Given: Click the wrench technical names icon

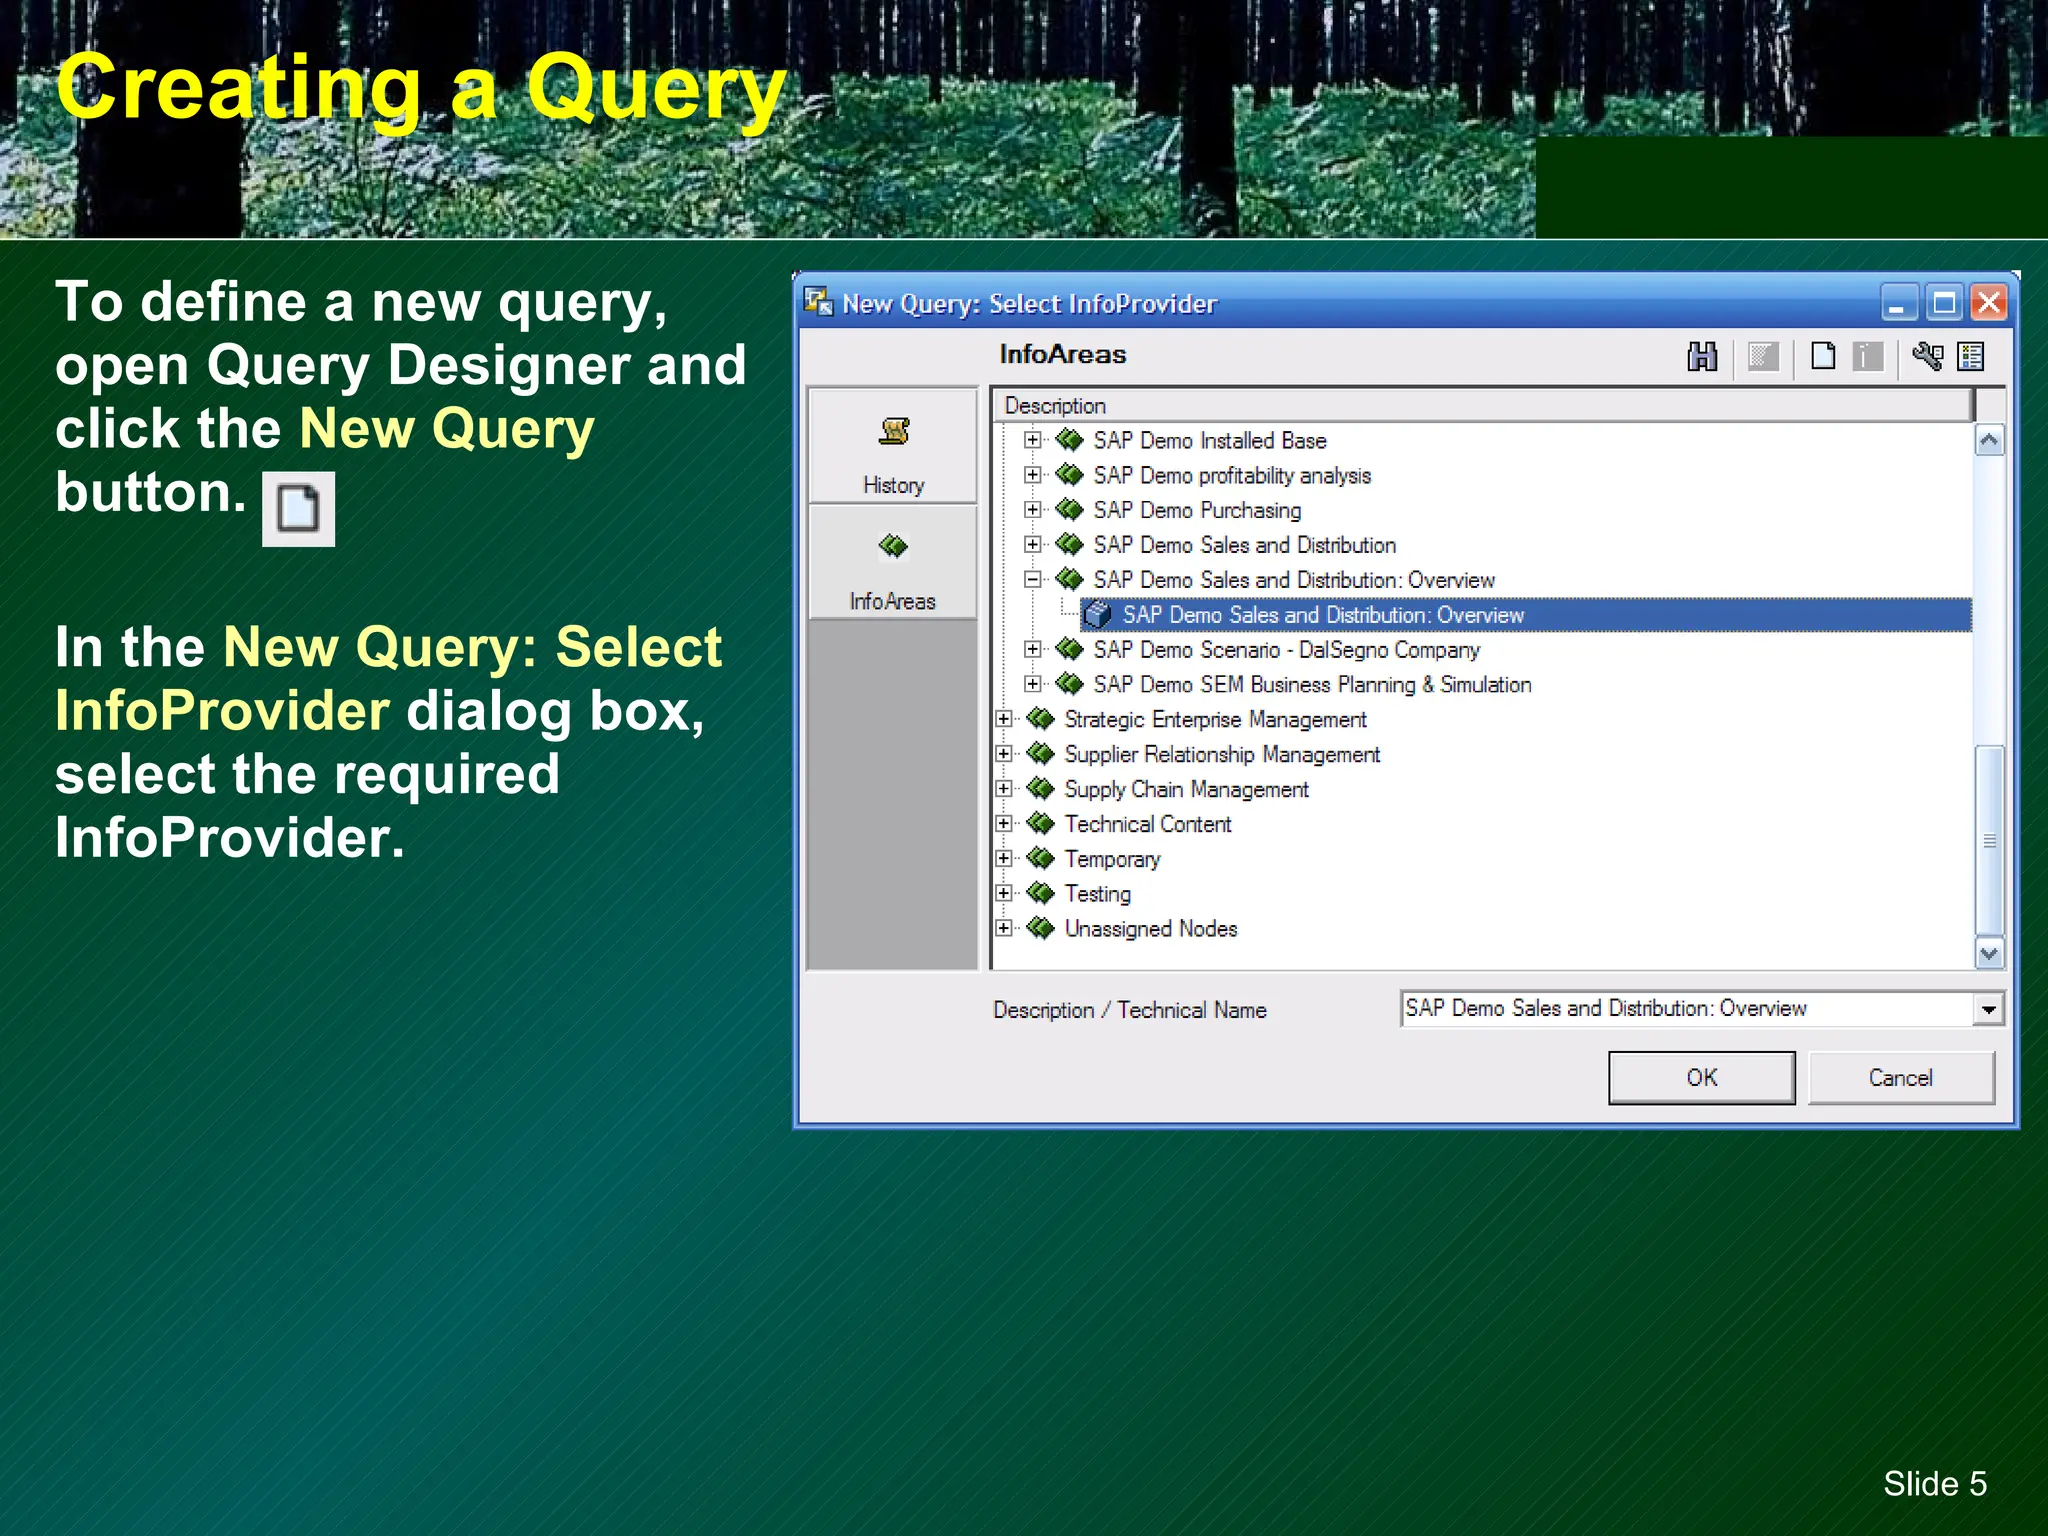Looking at the screenshot, I should pyautogui.click(x=1928, y=356).
